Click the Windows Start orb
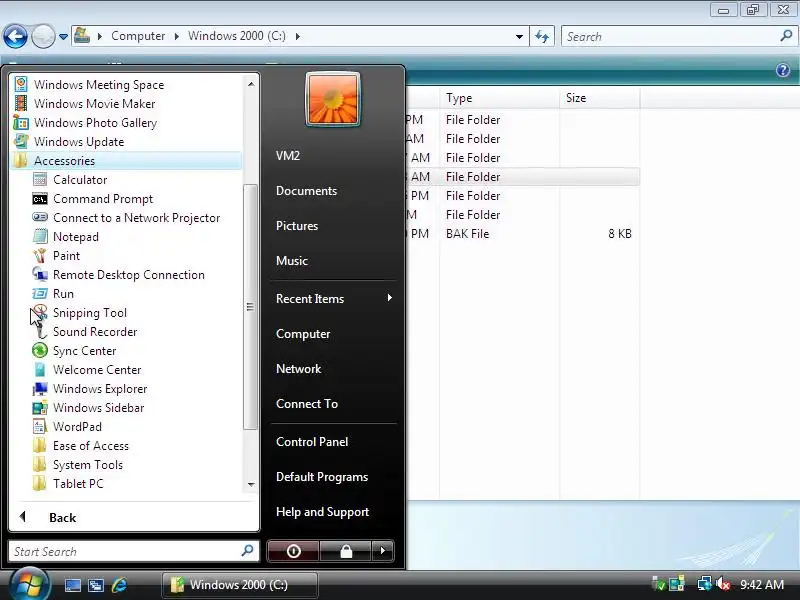Viewport: 800px width, 600px height. 29,584
